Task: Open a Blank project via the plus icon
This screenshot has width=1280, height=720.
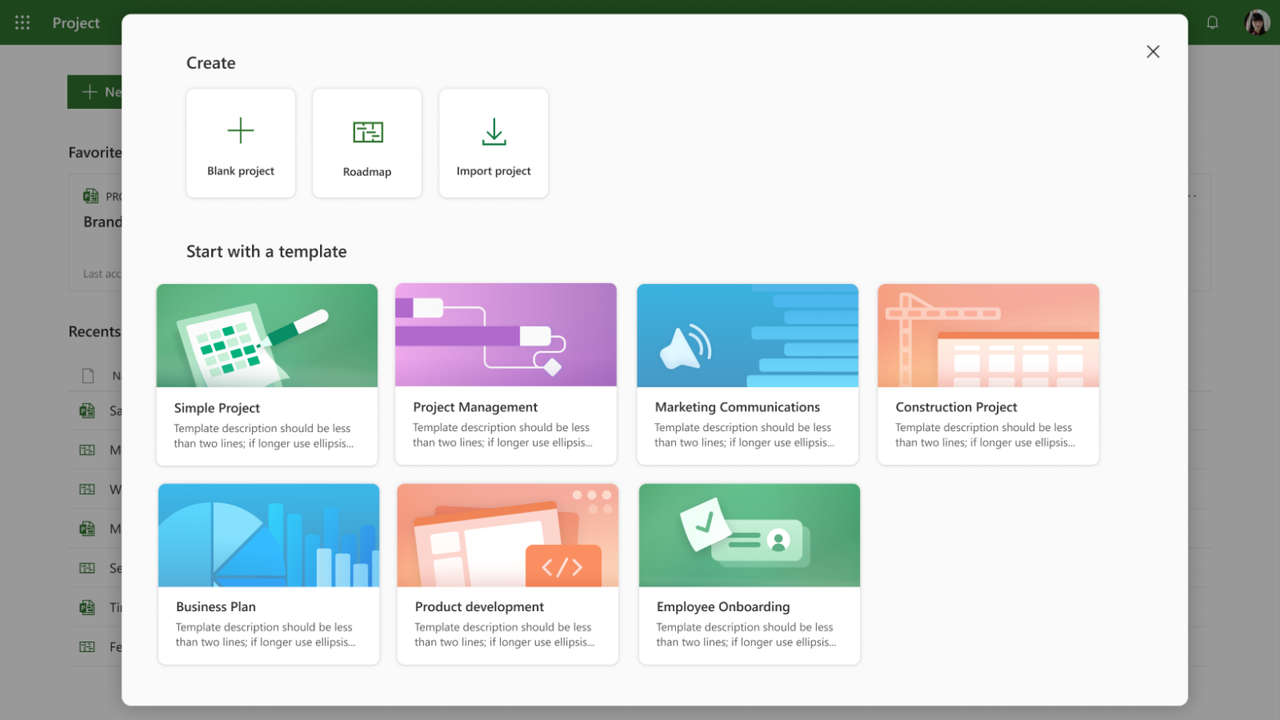Action: coord(240,131)
